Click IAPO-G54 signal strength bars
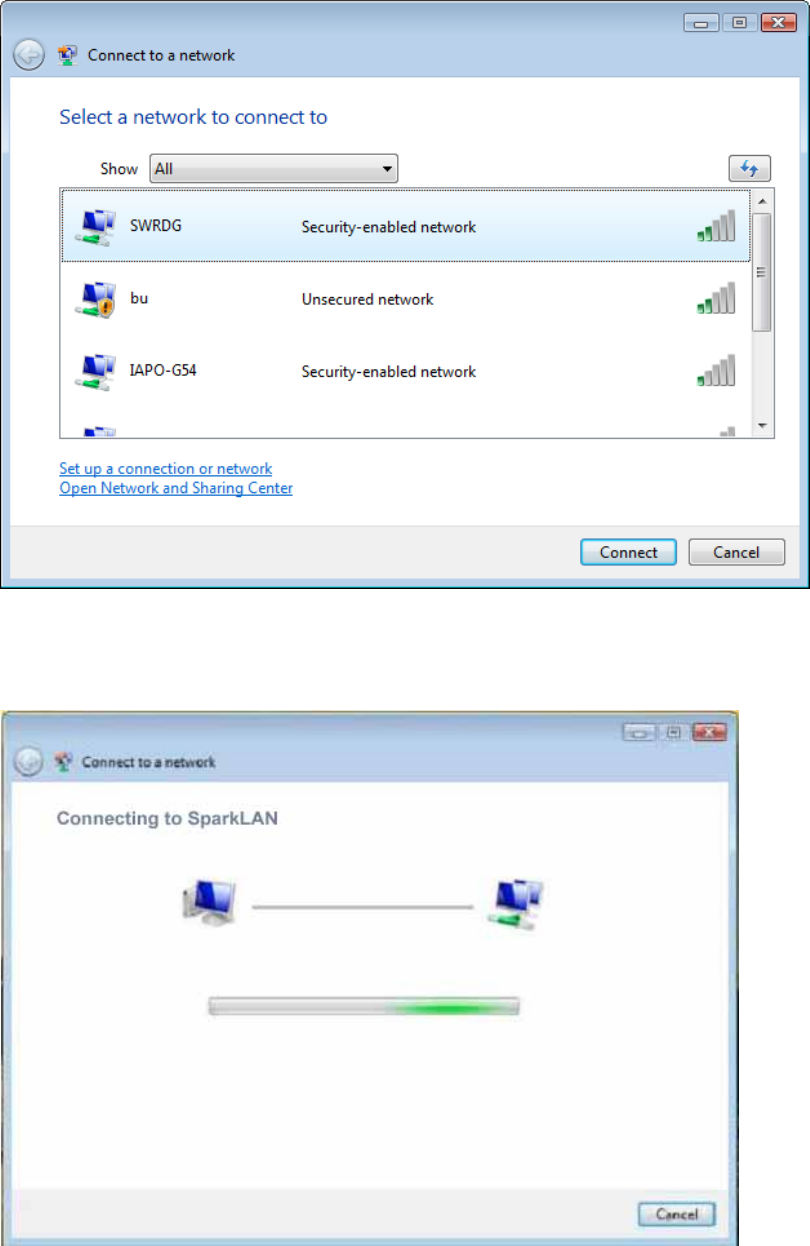Screen dimensions: 810x1246 tap(716, 370)
